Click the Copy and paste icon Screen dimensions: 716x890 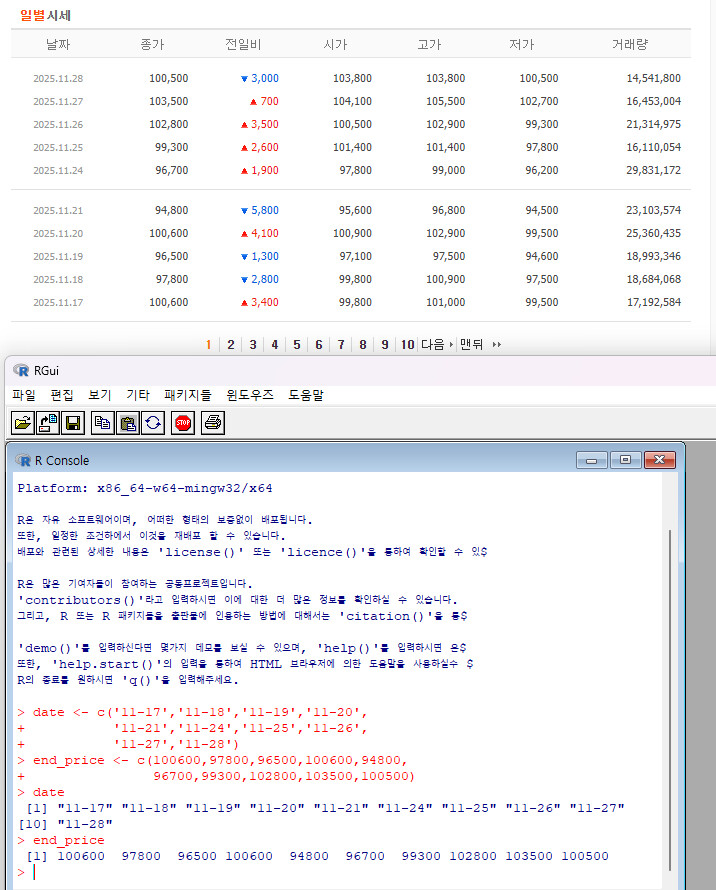(x=152, y=423)
